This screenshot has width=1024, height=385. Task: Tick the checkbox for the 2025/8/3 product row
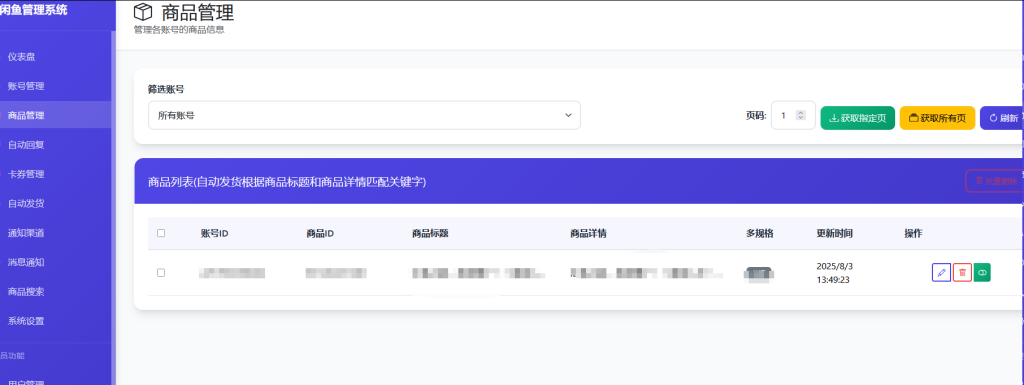[161, 273]
